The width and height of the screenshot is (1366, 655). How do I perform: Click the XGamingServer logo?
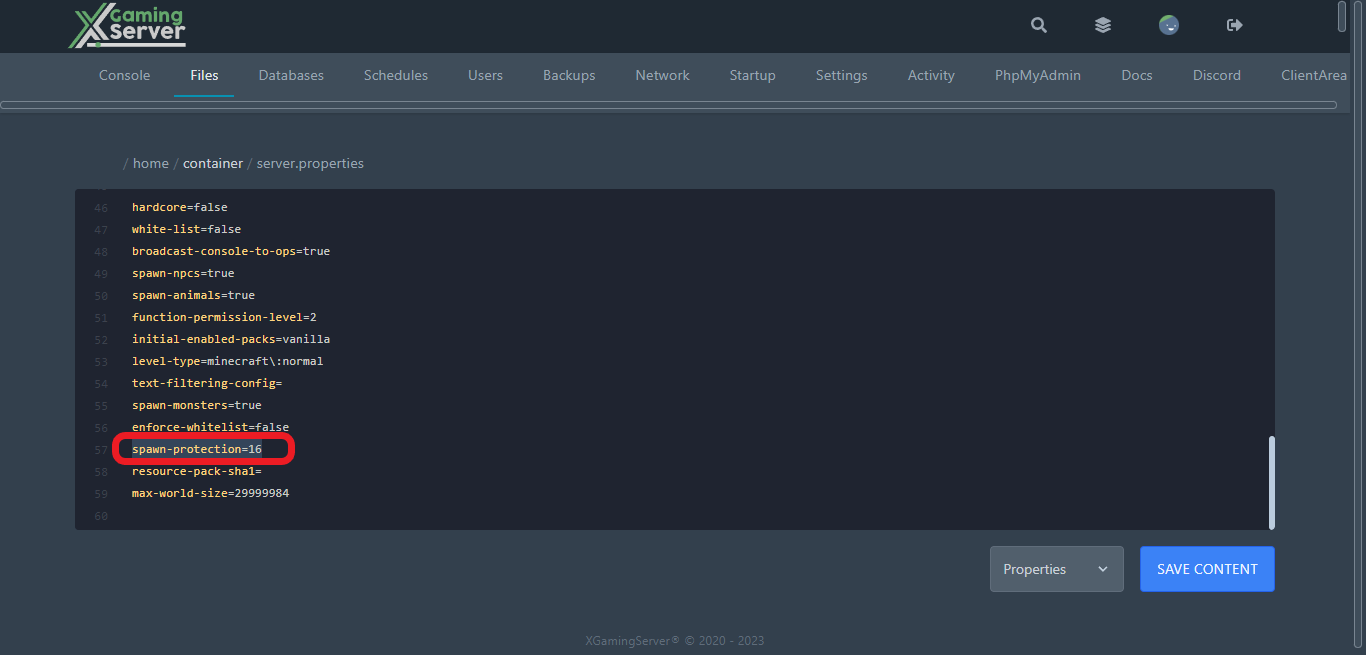tap(126, 25)
